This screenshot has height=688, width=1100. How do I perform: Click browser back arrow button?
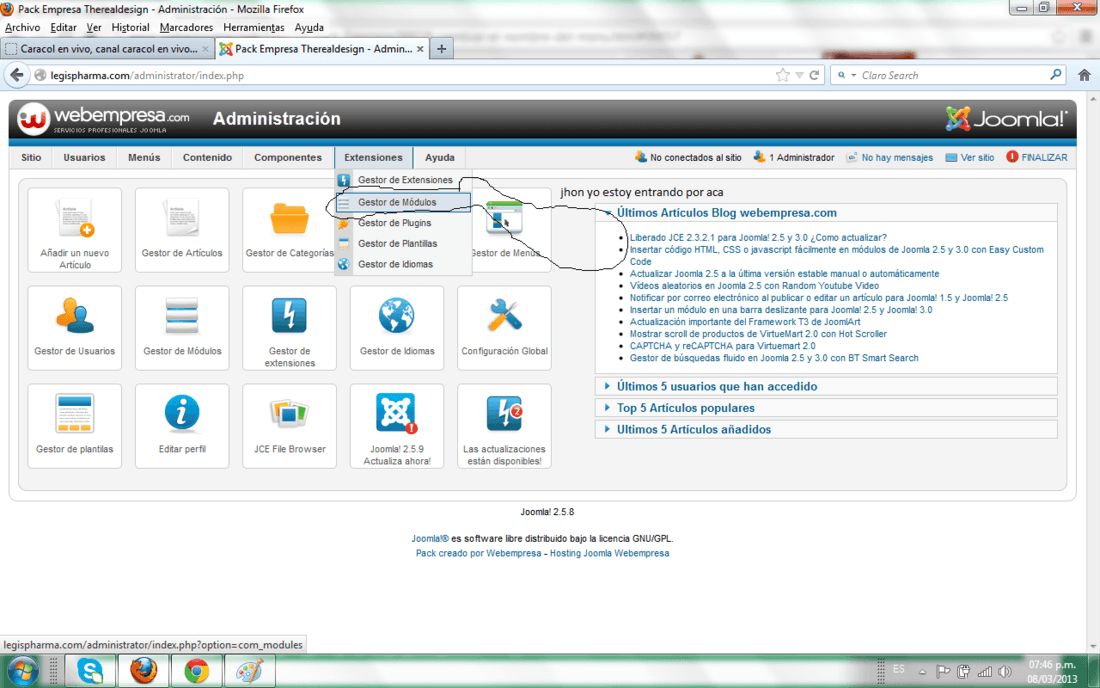pos(17,75)
